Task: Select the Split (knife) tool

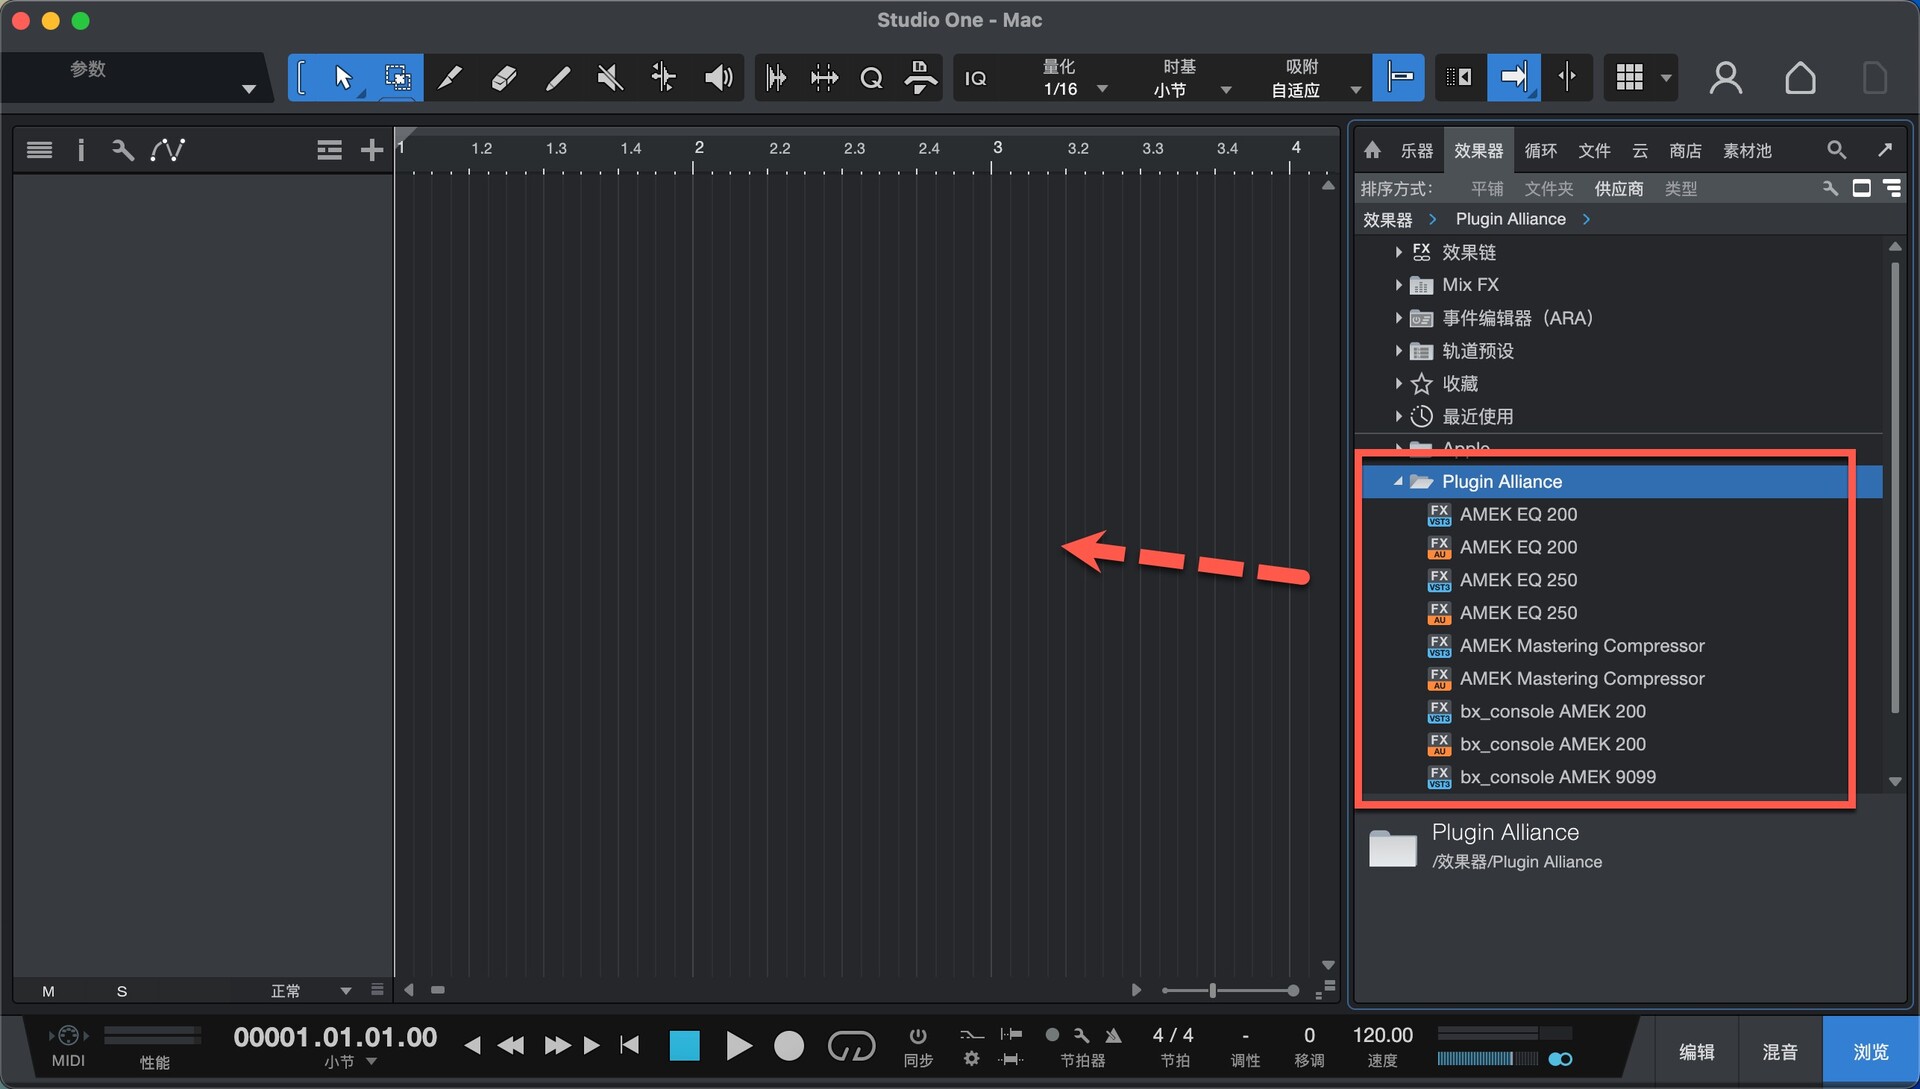Action: click(450, 78)
